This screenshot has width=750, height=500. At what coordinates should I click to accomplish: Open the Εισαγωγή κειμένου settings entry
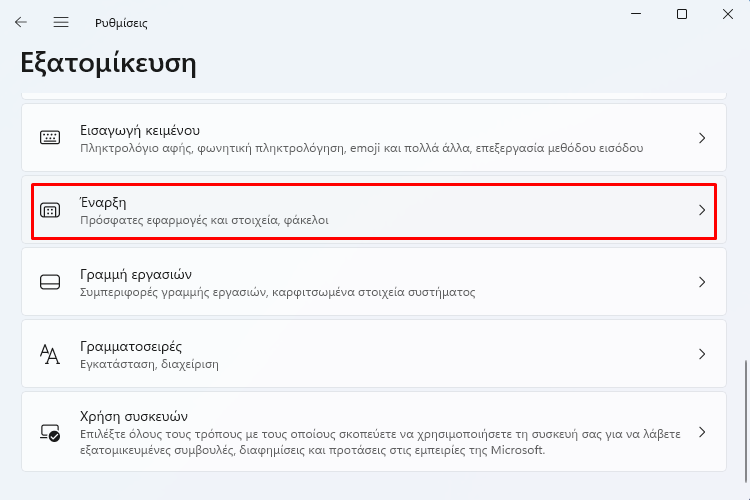374,138
